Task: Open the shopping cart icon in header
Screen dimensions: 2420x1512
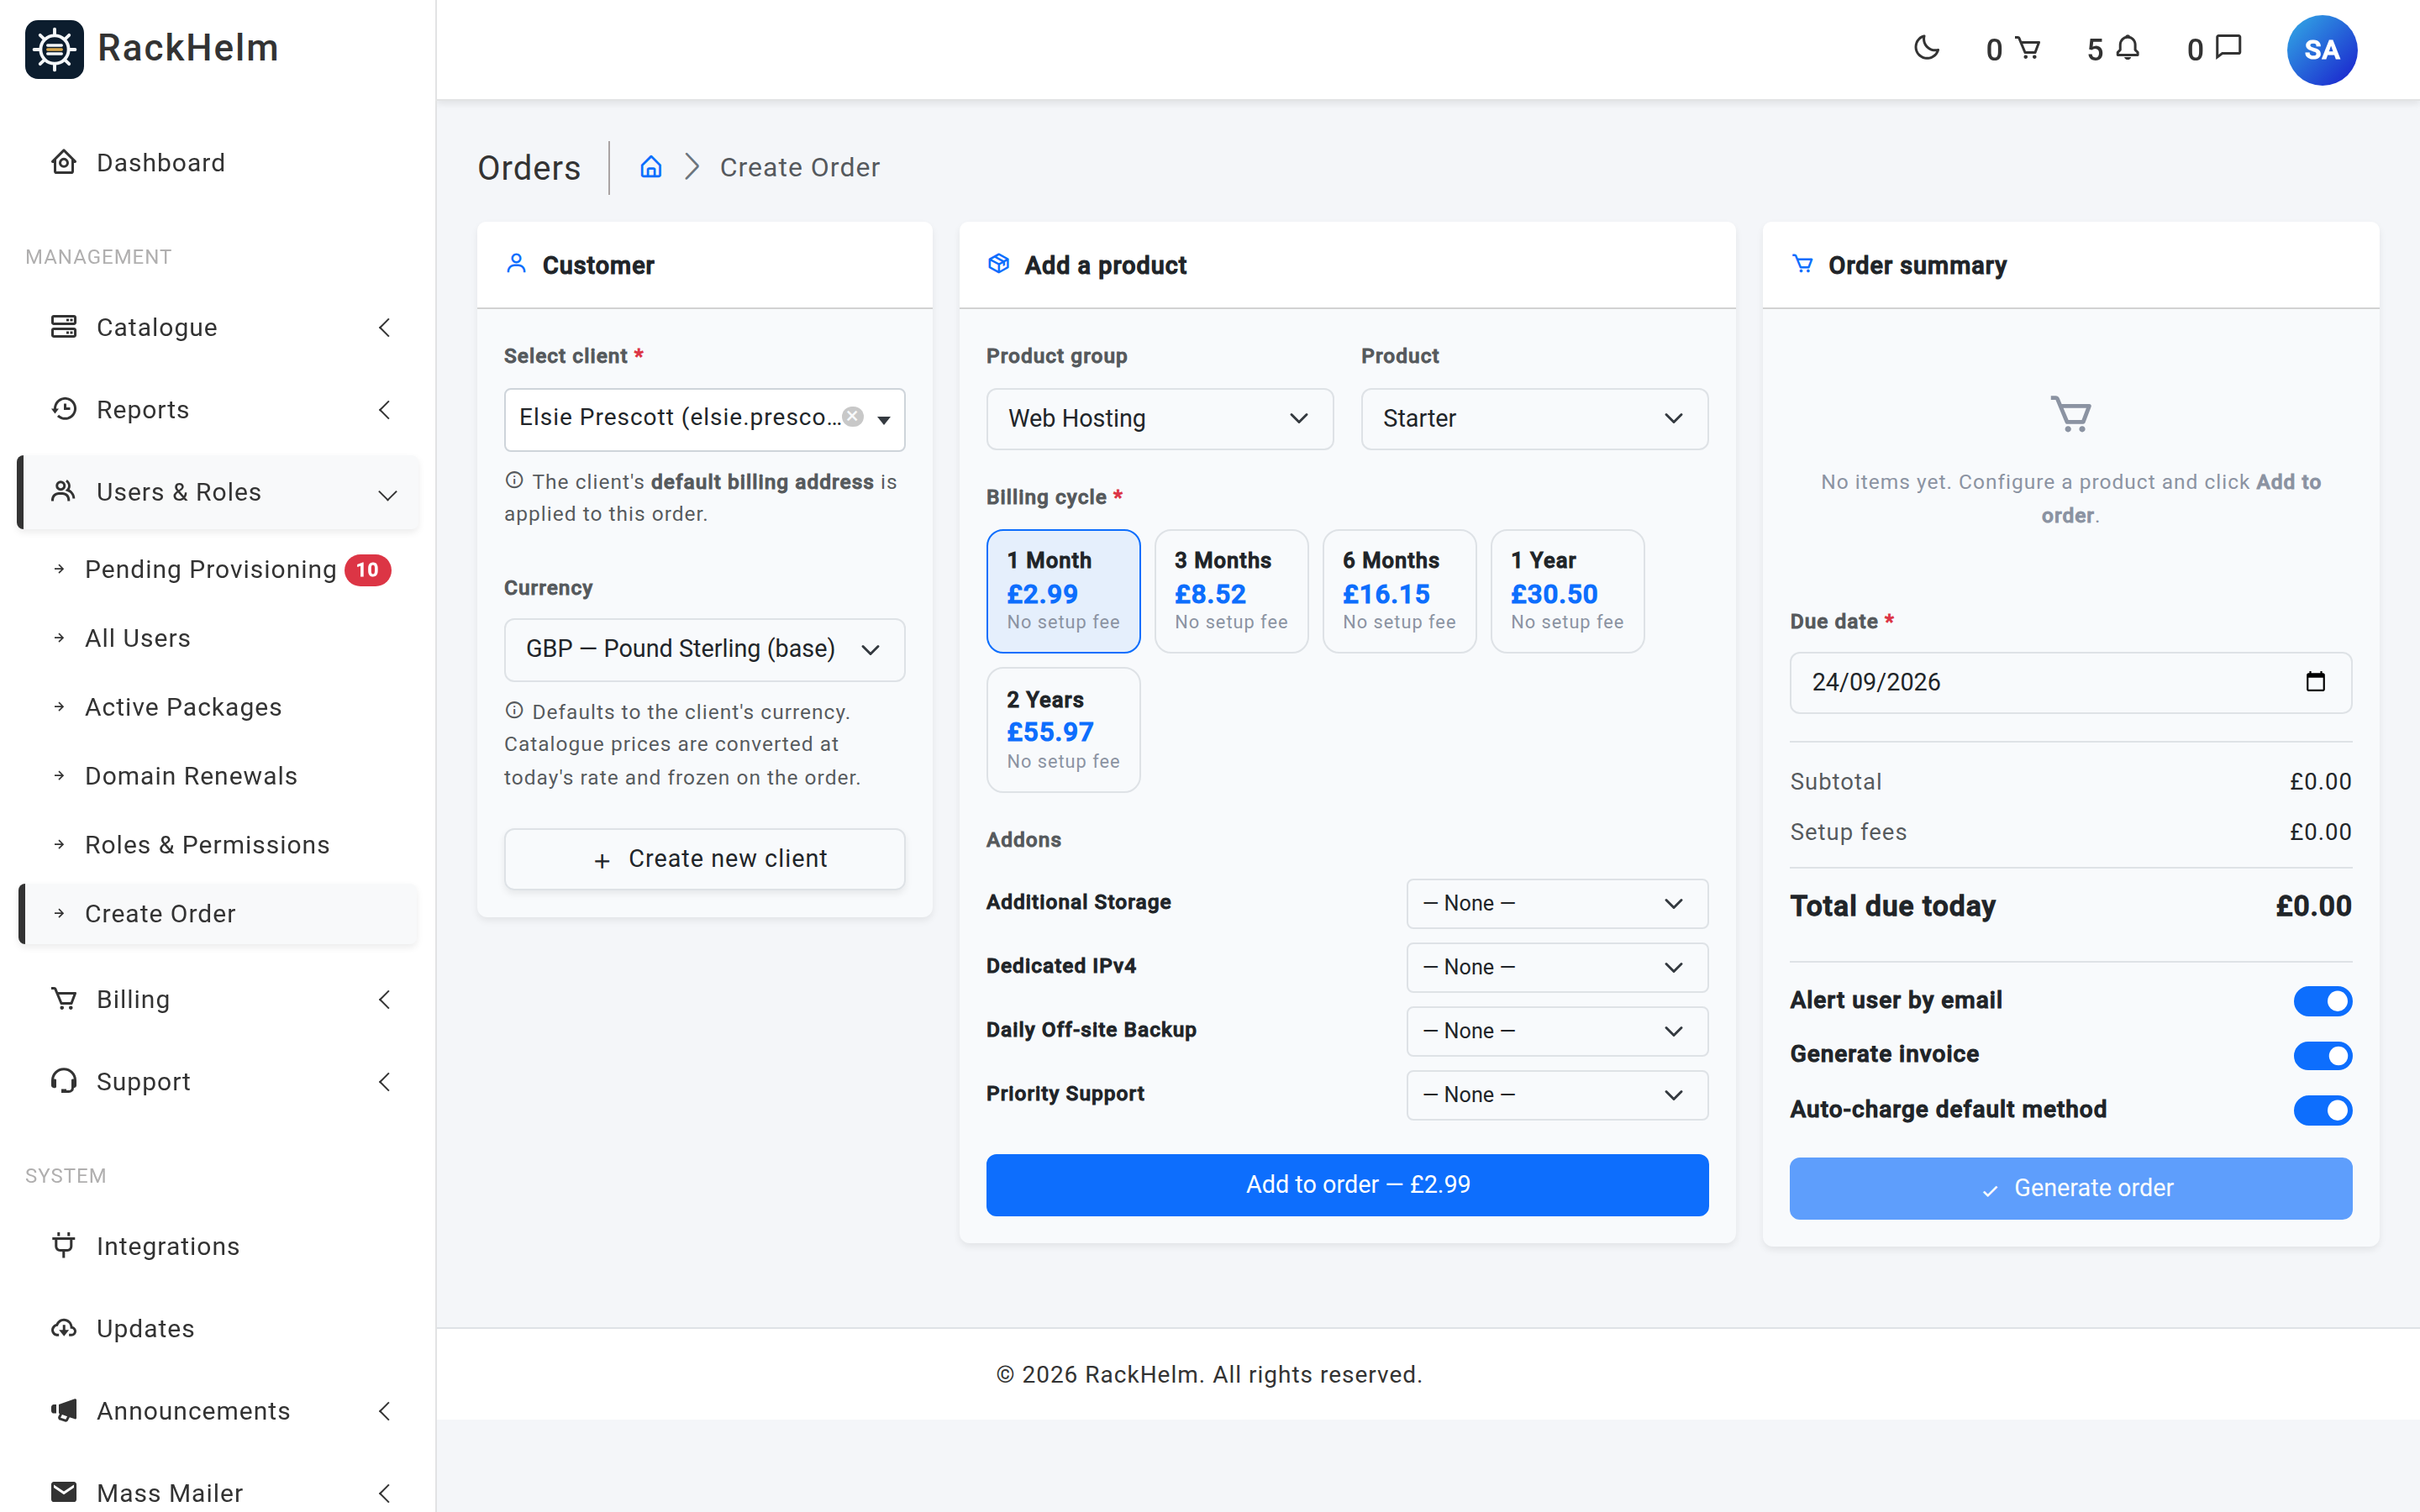Action: [x=2027, y=48]
